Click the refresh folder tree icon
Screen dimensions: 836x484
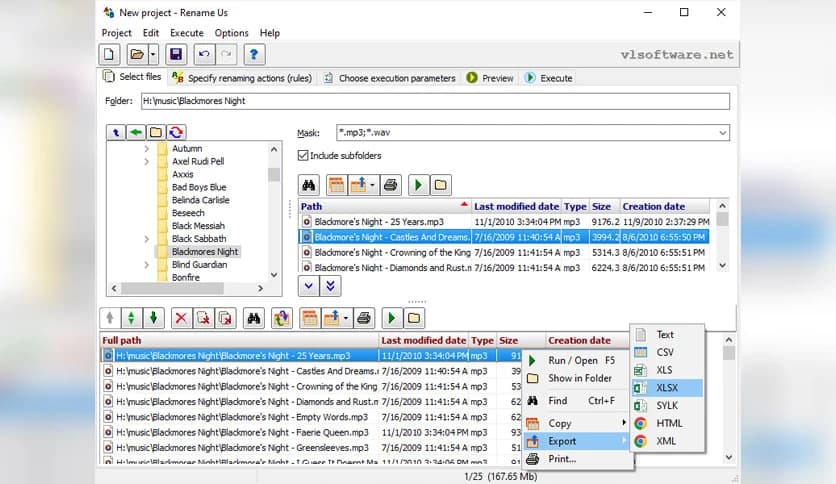click(176, 132)
